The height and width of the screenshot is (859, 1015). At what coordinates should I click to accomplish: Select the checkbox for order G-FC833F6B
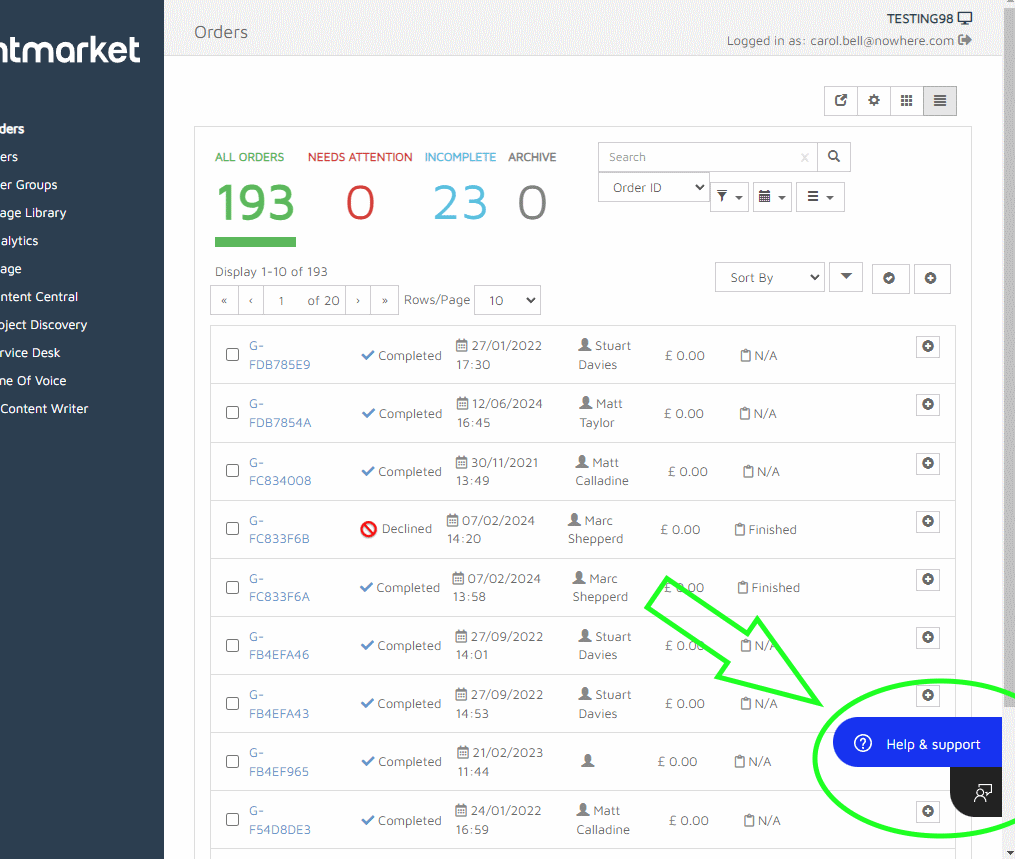coord(232,529)
